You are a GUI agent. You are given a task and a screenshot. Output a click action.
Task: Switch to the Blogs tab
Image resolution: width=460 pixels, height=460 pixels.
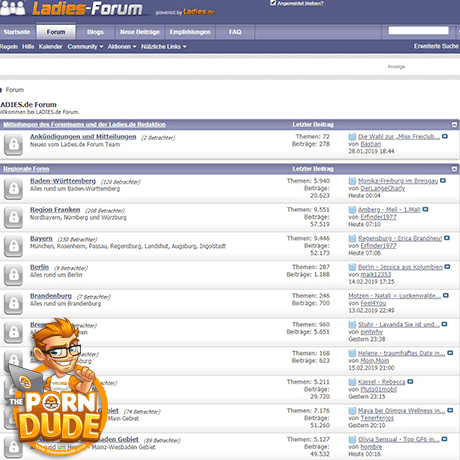[95, 32]
